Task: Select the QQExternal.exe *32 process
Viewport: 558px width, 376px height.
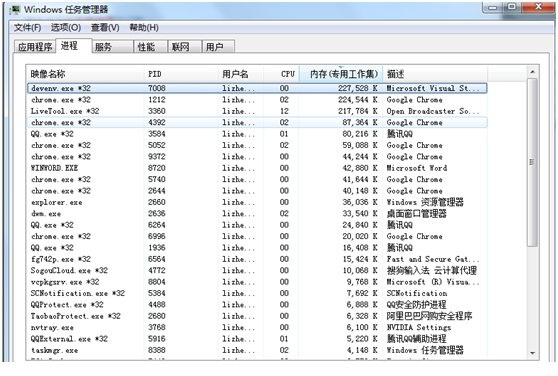Action: tap(257, 339)
